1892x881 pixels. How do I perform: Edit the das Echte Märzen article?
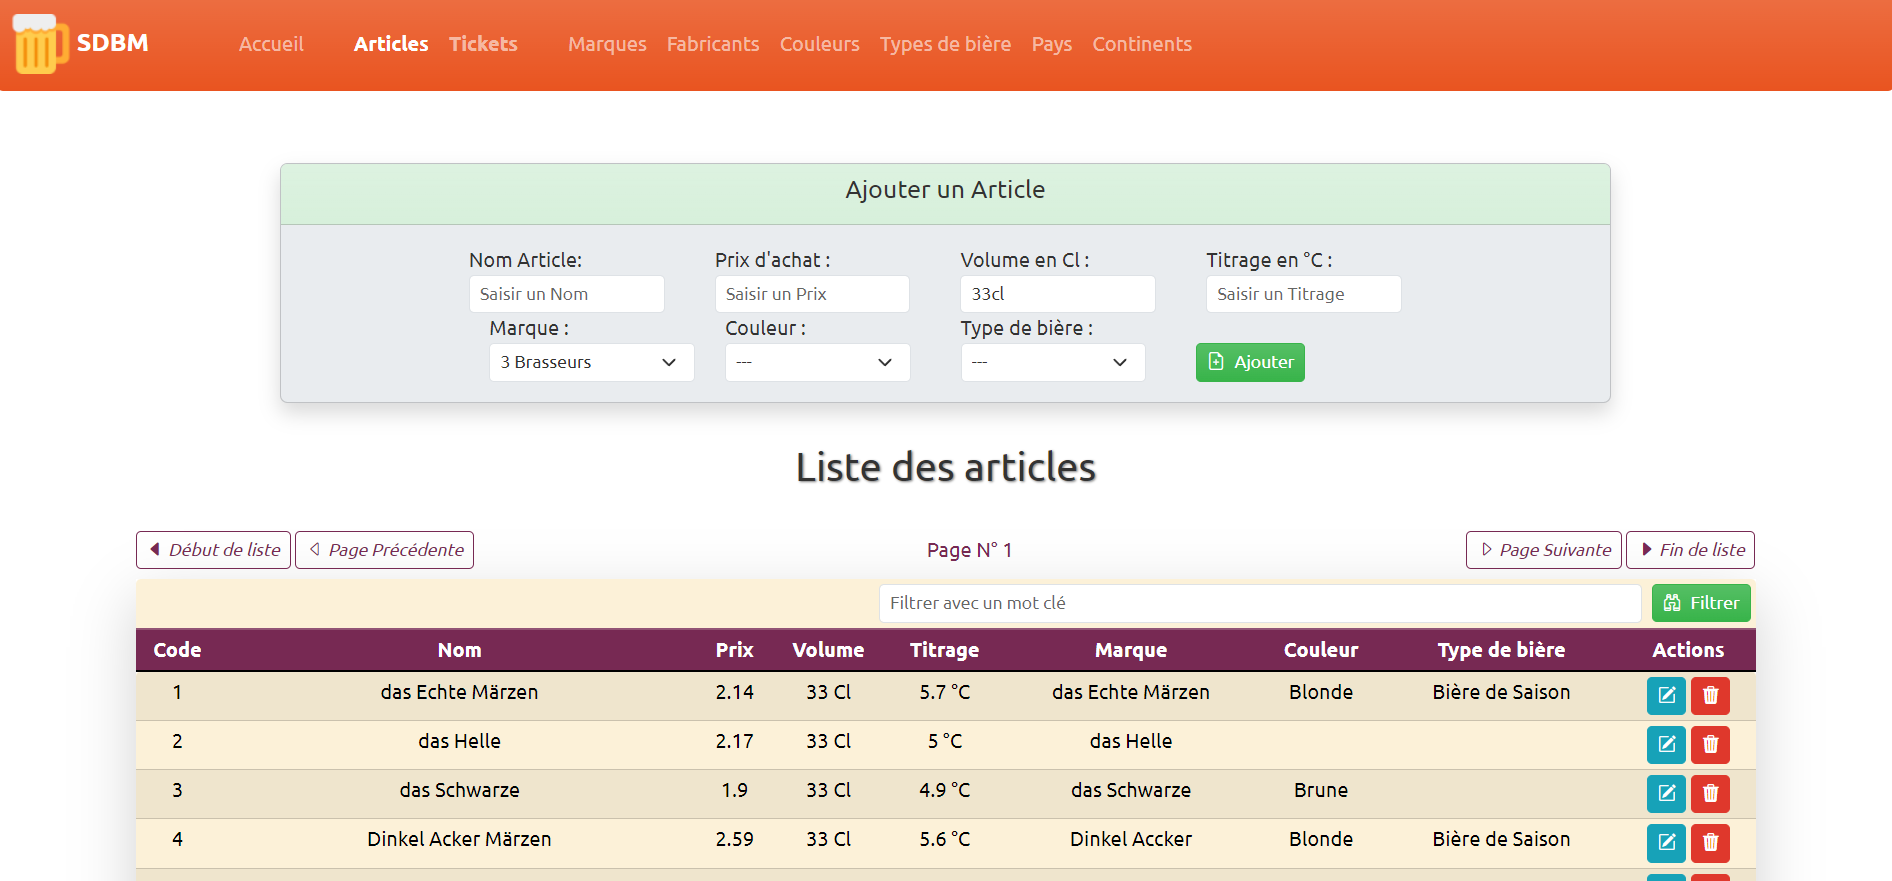pyautogui.click(x=1666, y=695)
